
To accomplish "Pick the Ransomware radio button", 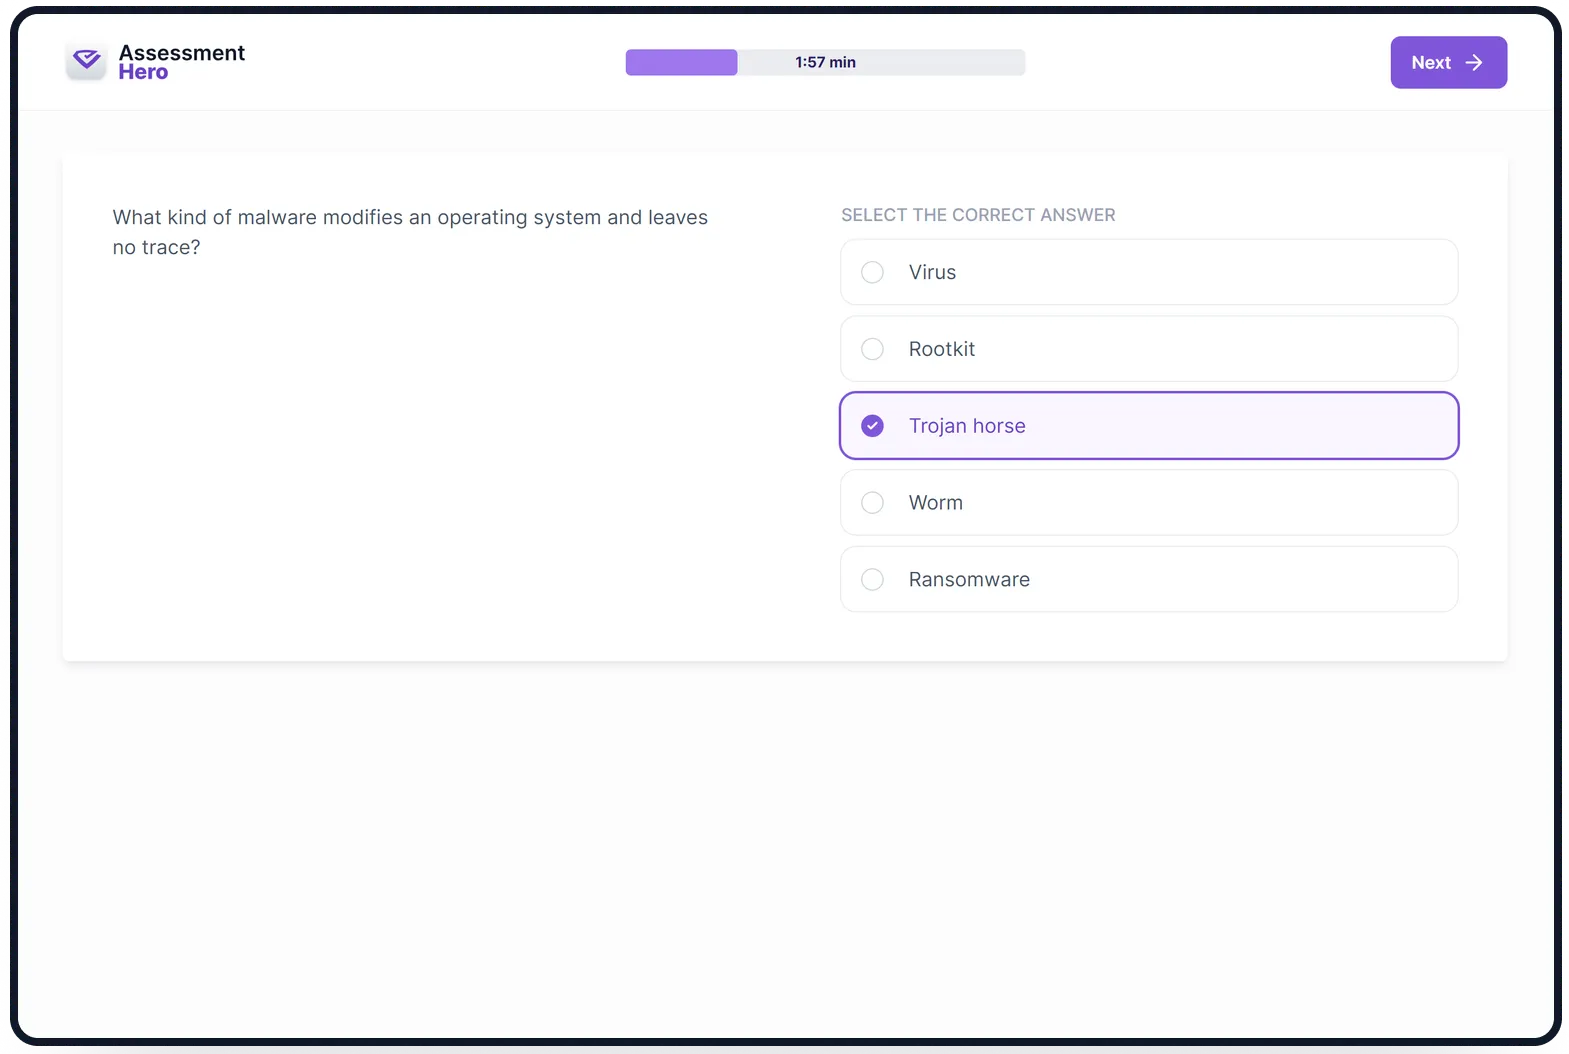I will pos(872,580).
